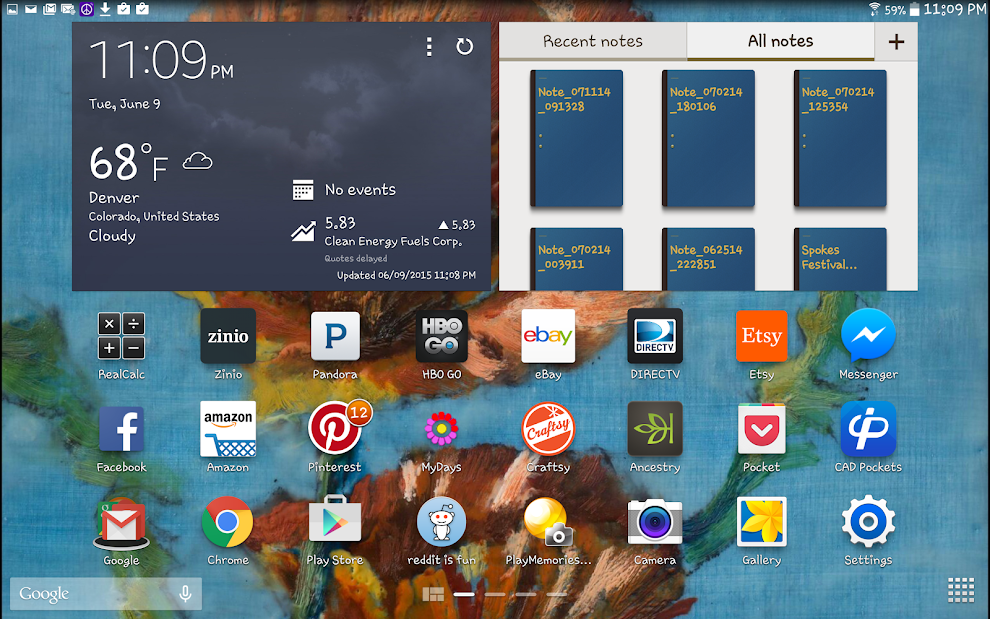Launch DIRECTV
This screenshot has height=619, width=990.
[x=655, y=336]
